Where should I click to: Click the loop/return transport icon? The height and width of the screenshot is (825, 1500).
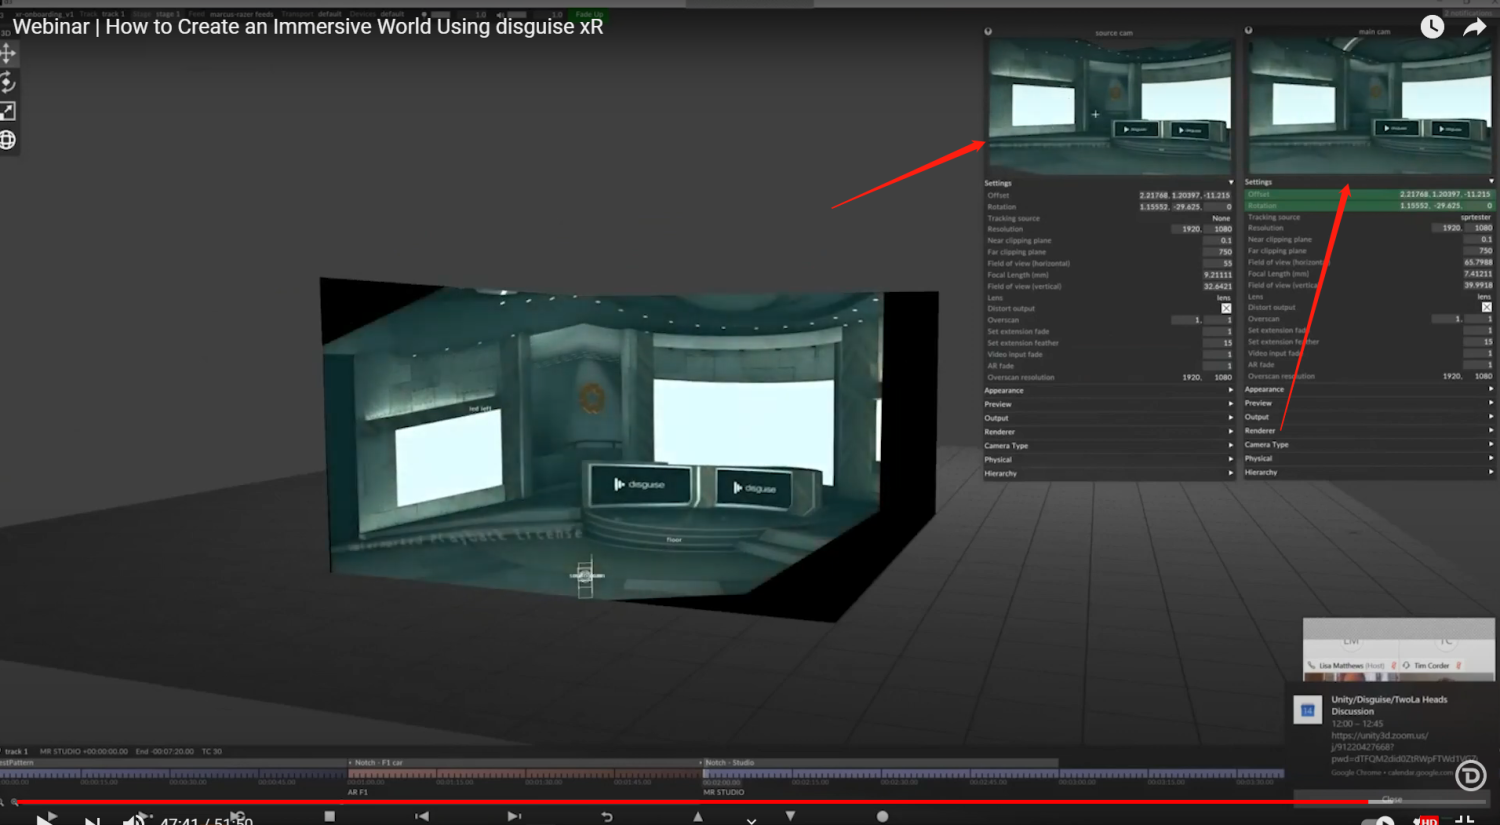coord(607,816)
